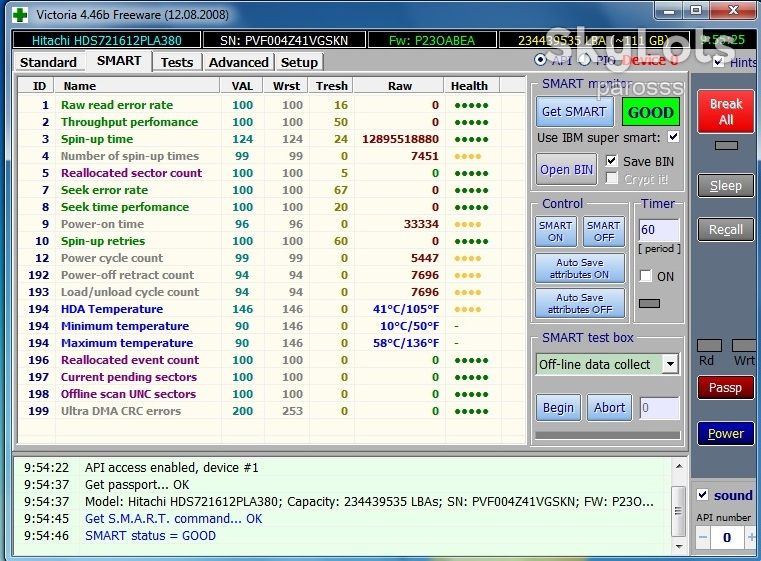Click the Get SMART button

tap(575, 111)
